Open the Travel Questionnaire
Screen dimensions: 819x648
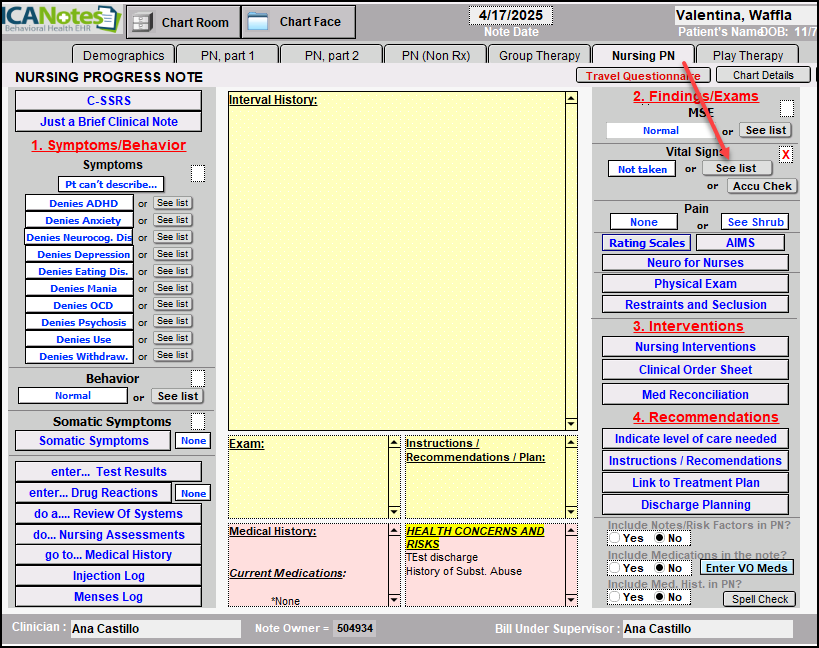click(x=643, y=75)
